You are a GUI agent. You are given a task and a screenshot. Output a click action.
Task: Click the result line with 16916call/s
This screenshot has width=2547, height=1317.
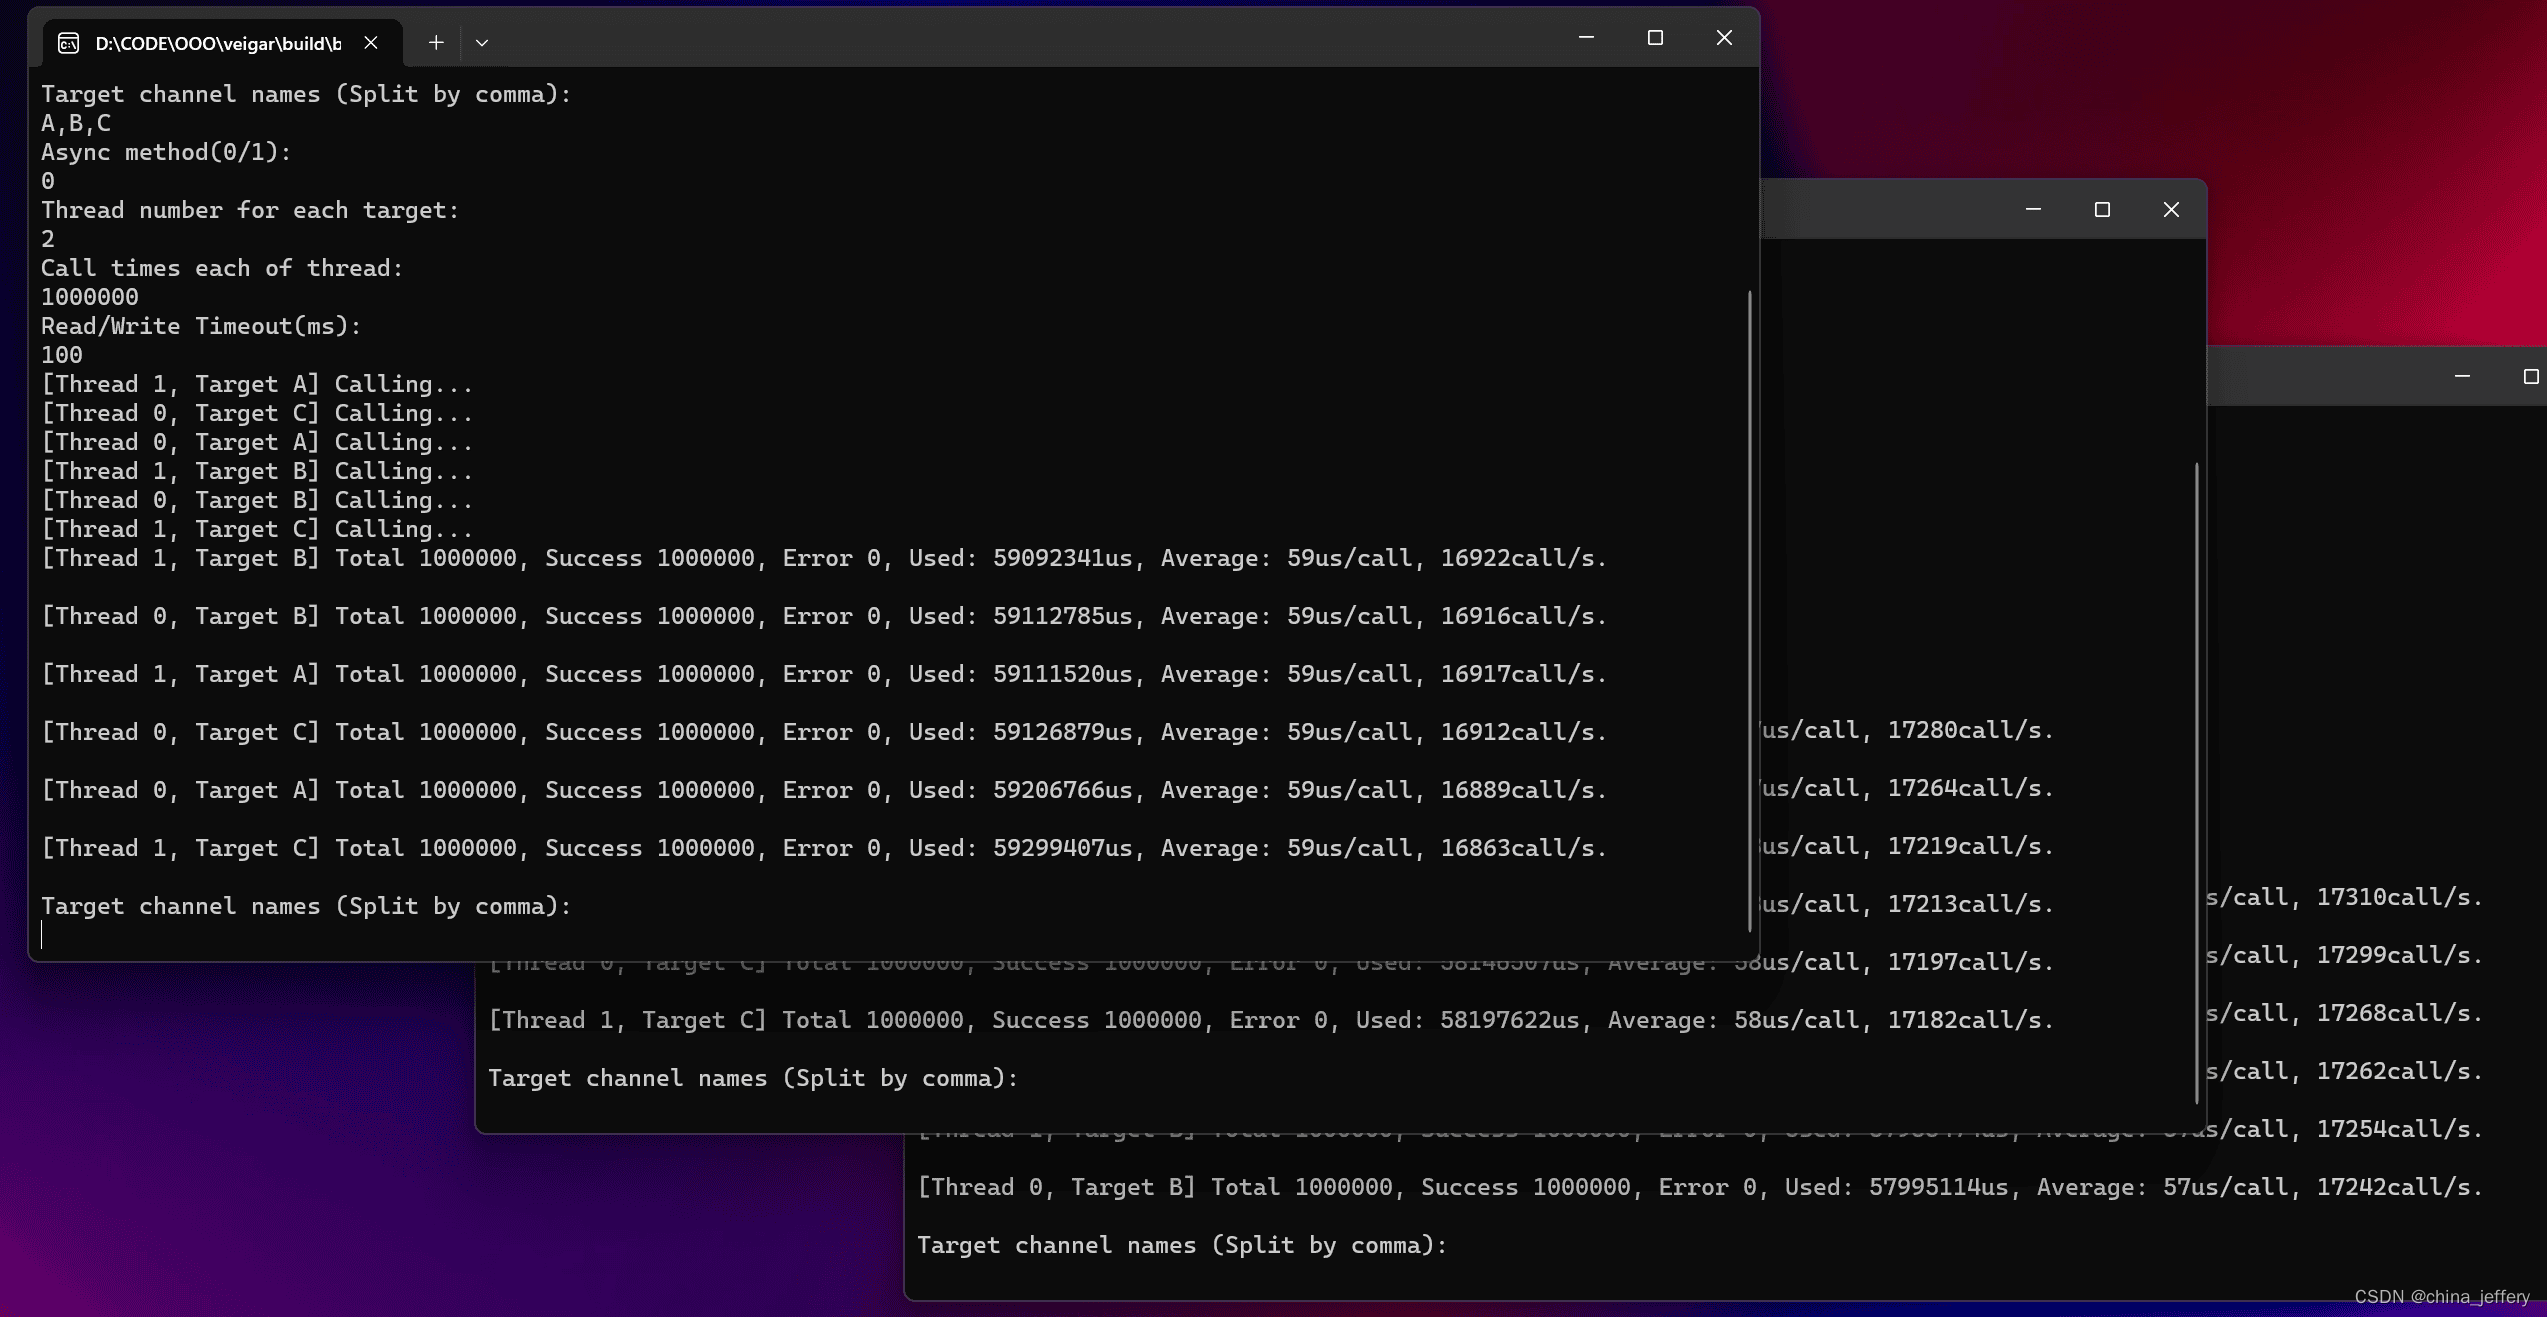pos(824,616)
